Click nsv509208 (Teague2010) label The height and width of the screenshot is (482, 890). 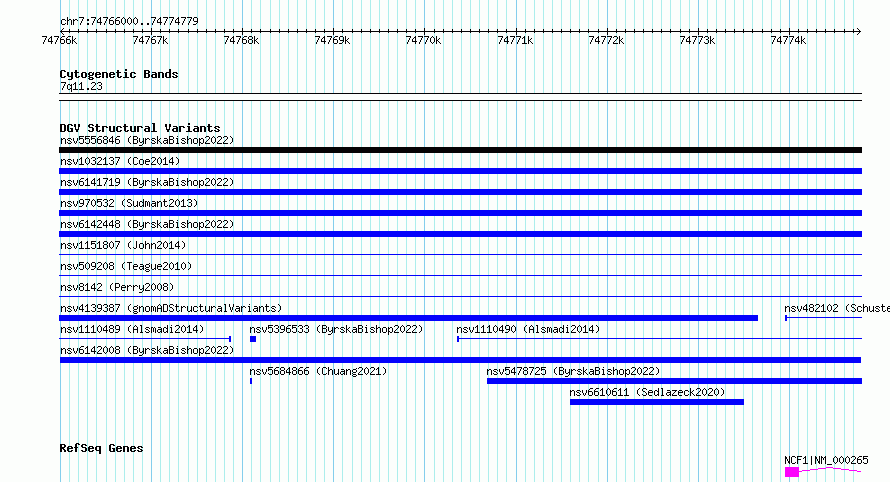point(126,266)
